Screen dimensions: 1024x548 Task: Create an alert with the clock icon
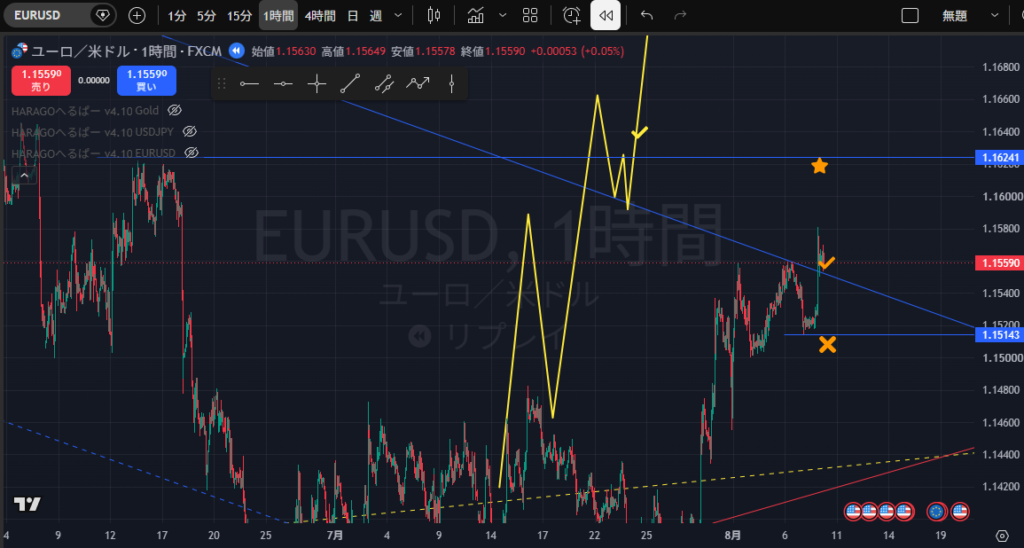571,16
